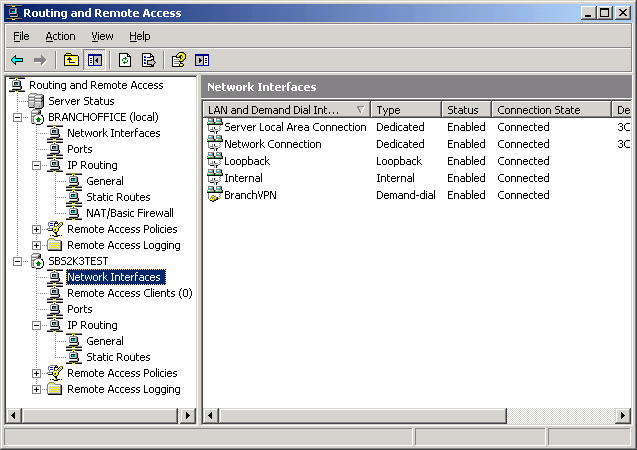
Task: Click the Server Local Area Connection interface icon
Action: [214, 127]
